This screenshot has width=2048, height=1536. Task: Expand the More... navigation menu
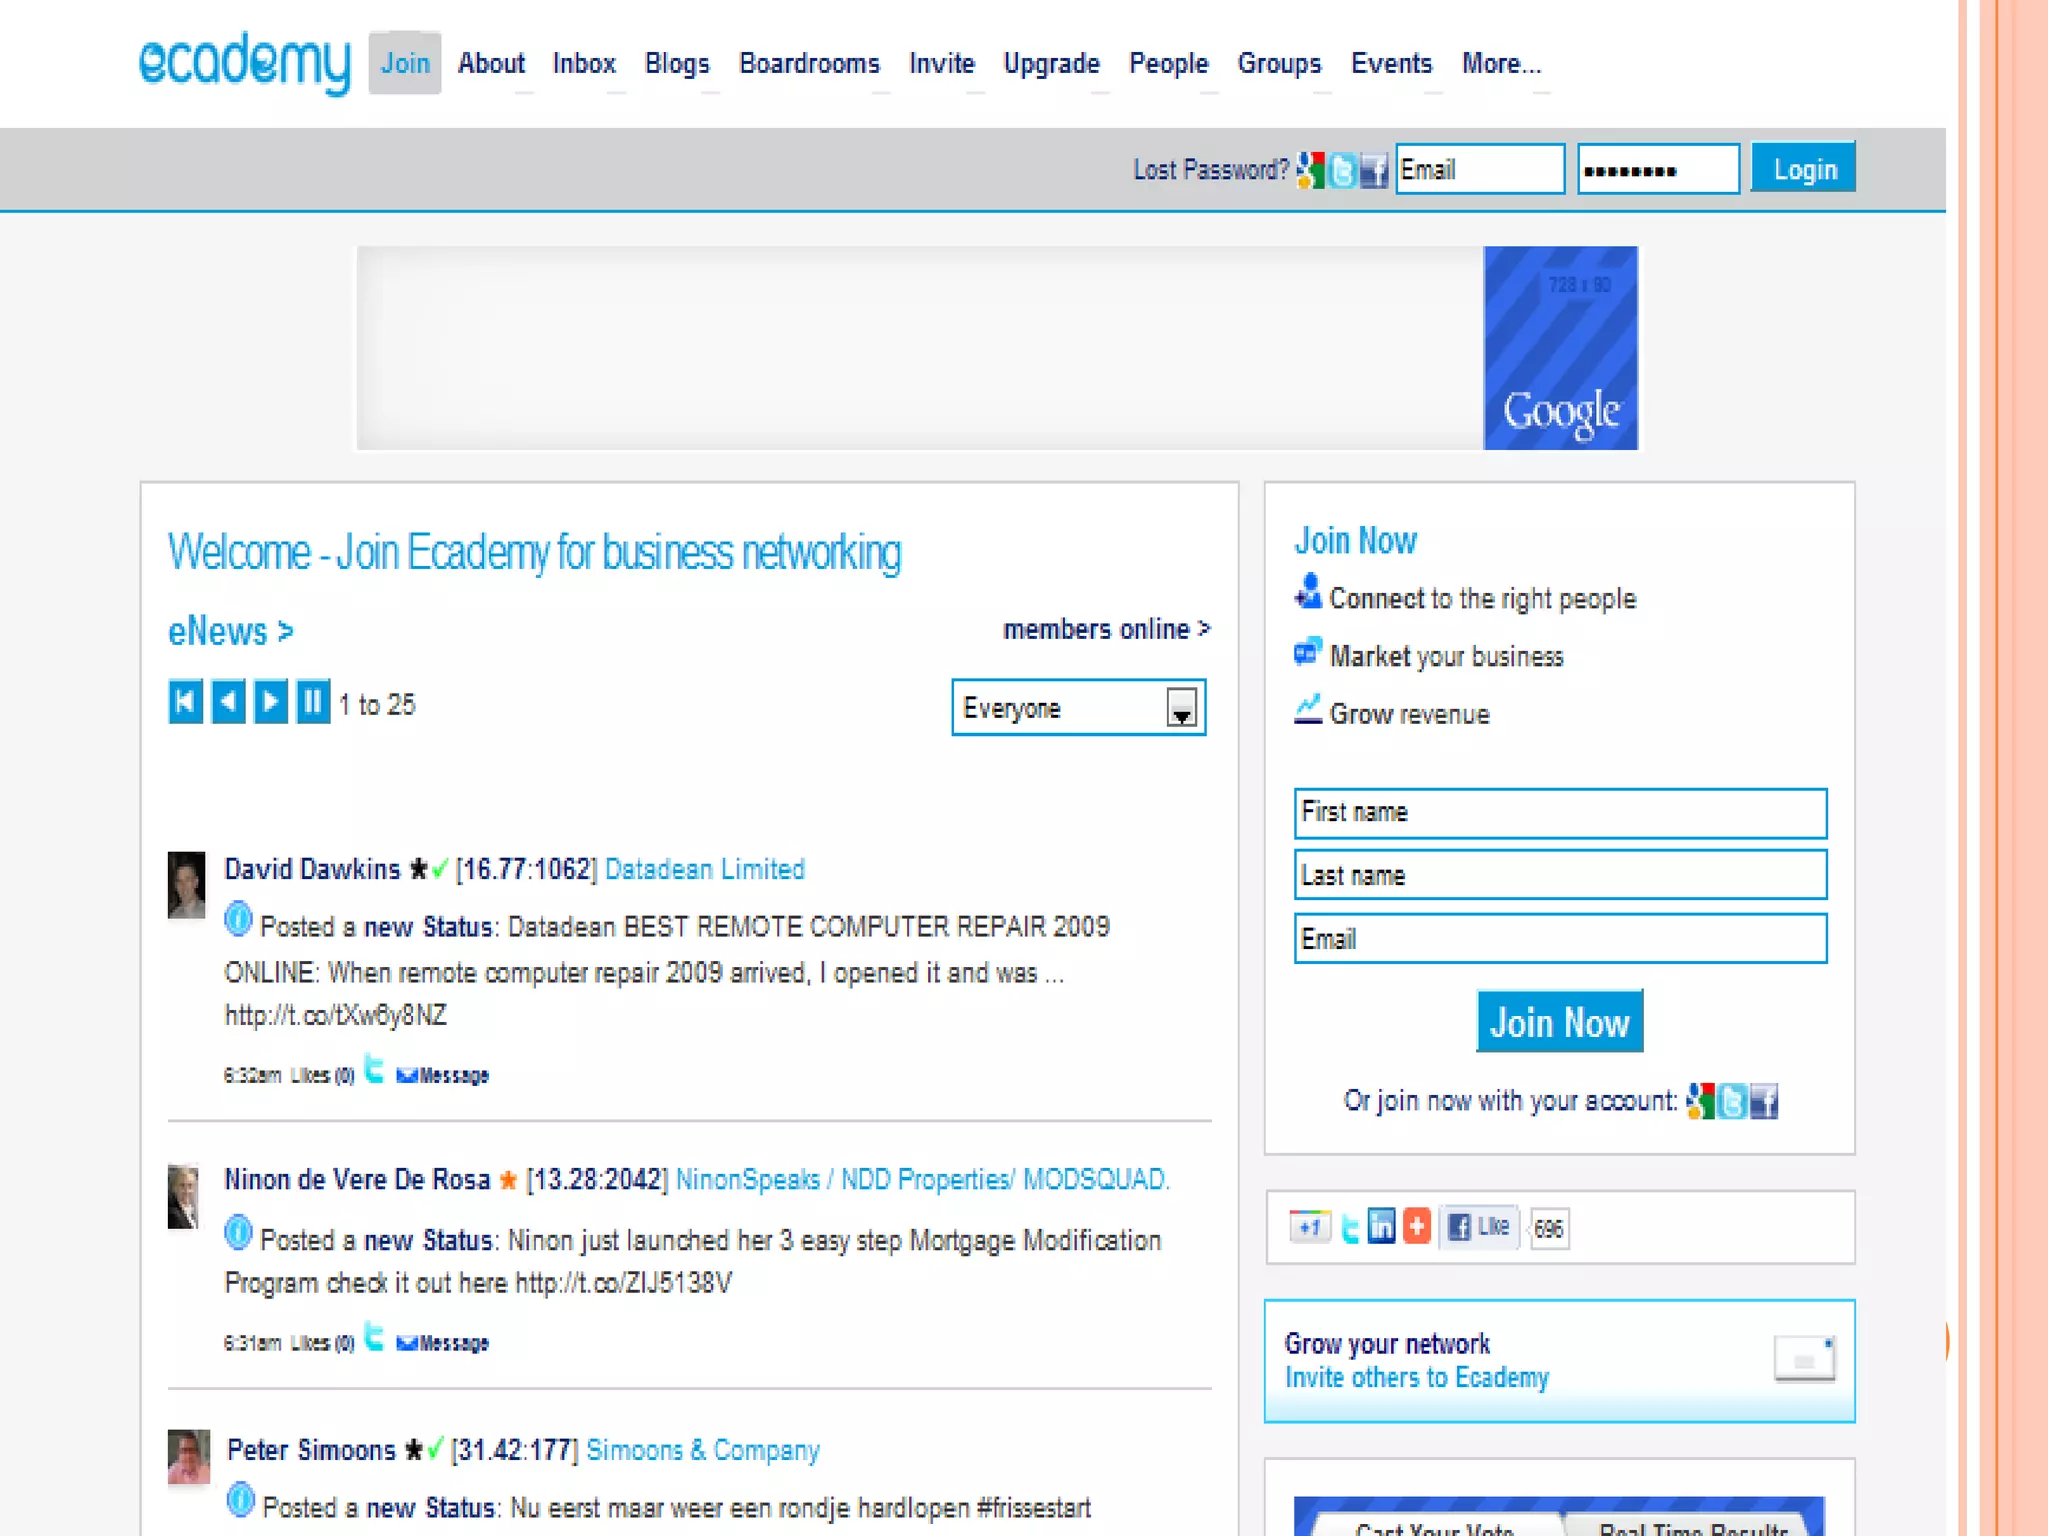coord(1501,64)
